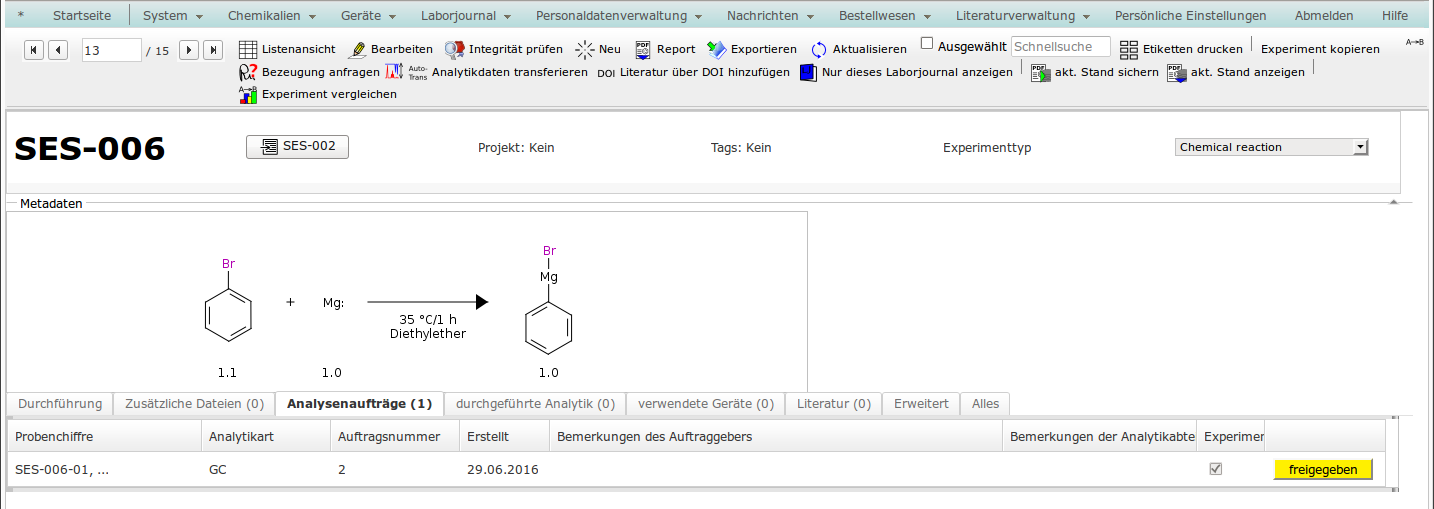Refresh with Aktualisieren icon
The image size is (1434, 509).
[x=819, y=50]
